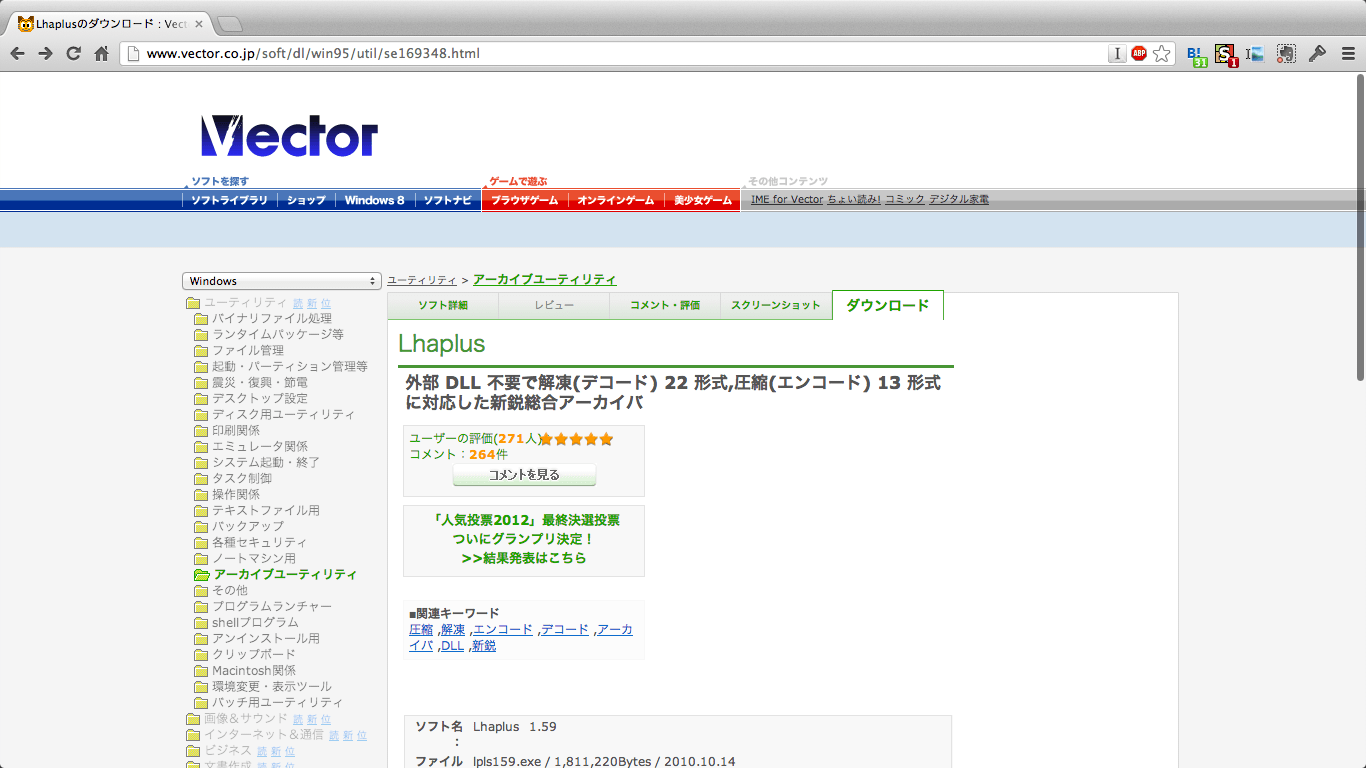Click the open folder icon beside アーカイブユーティリティ
The image size is (1366, 768).
(202, 575)
